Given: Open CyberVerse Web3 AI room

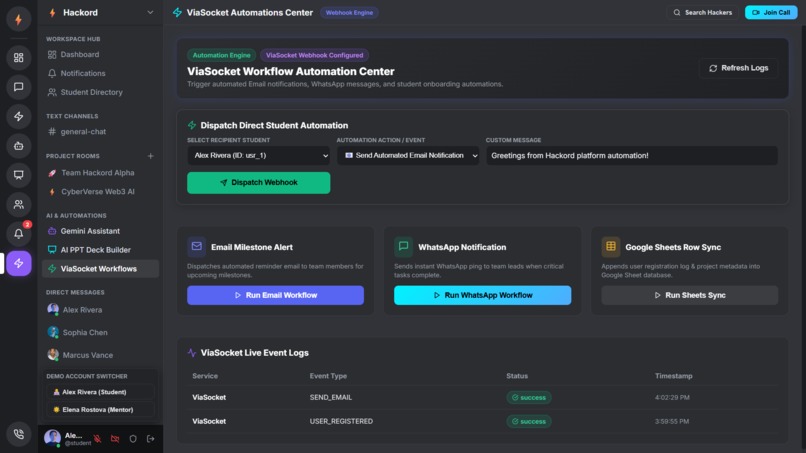Looking at the screenshot, I should click(x=100, y=192).
